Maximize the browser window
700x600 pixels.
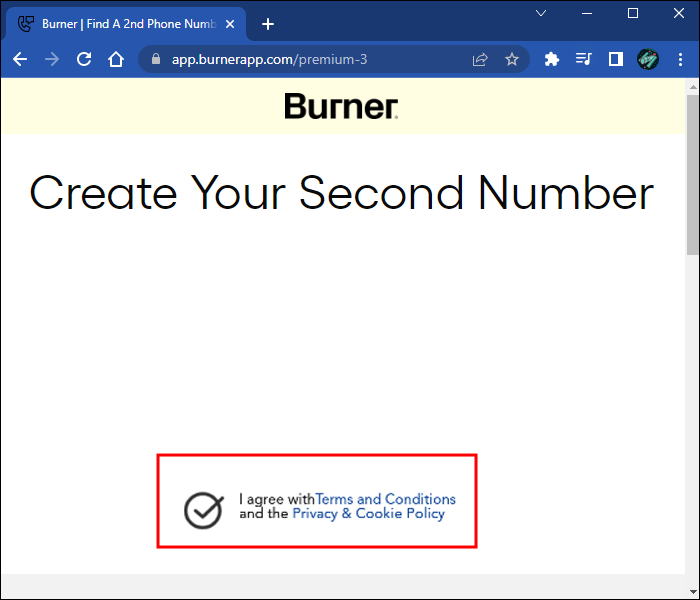(633, 13)
